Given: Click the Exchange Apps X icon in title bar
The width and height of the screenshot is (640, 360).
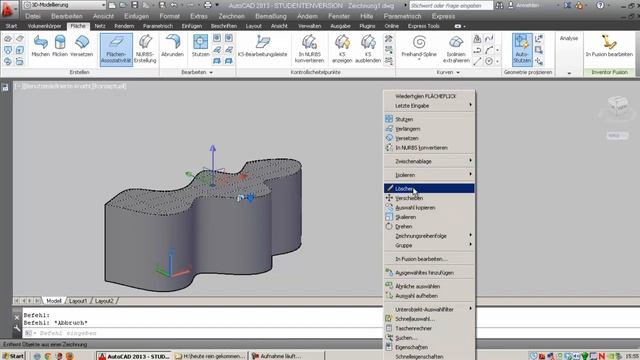Looking at the screenshot, I should tap(567, 5).
